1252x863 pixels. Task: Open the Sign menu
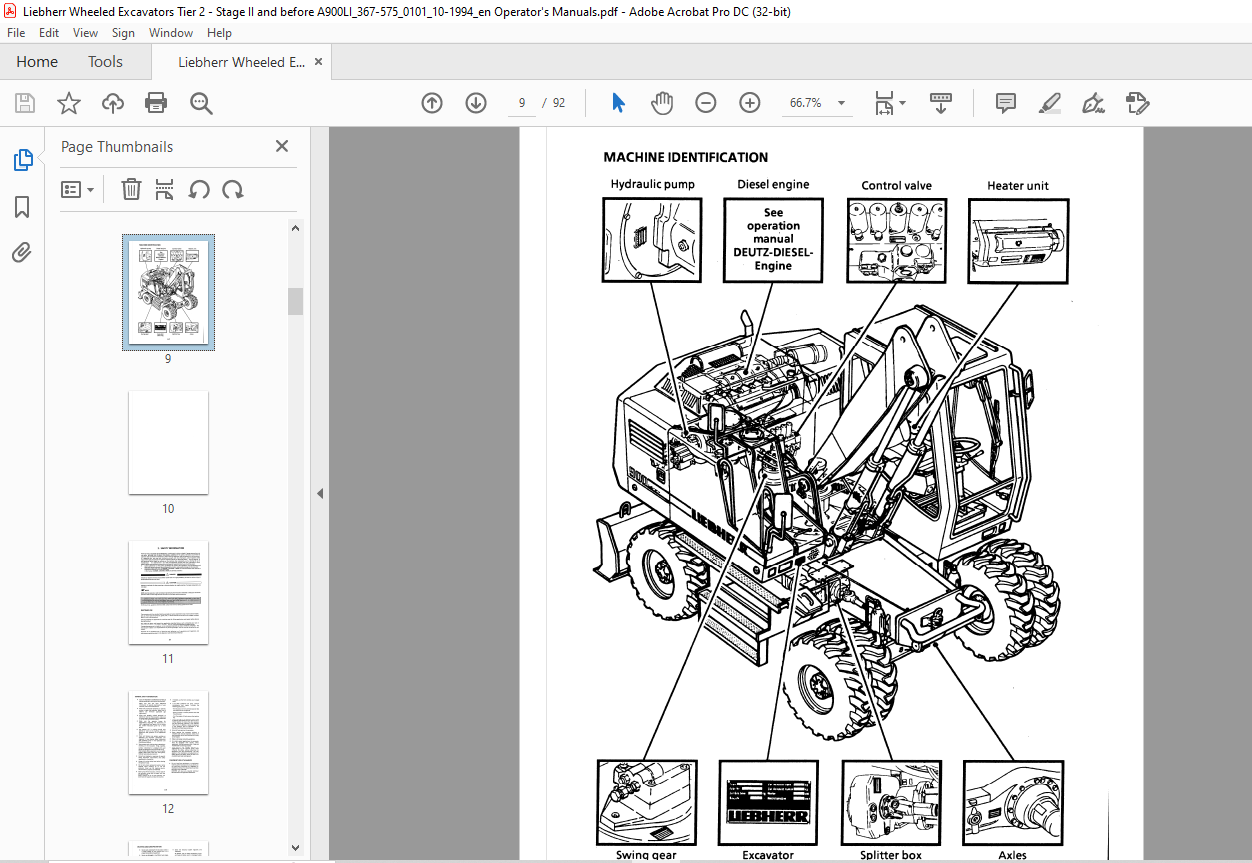point(123,33)
